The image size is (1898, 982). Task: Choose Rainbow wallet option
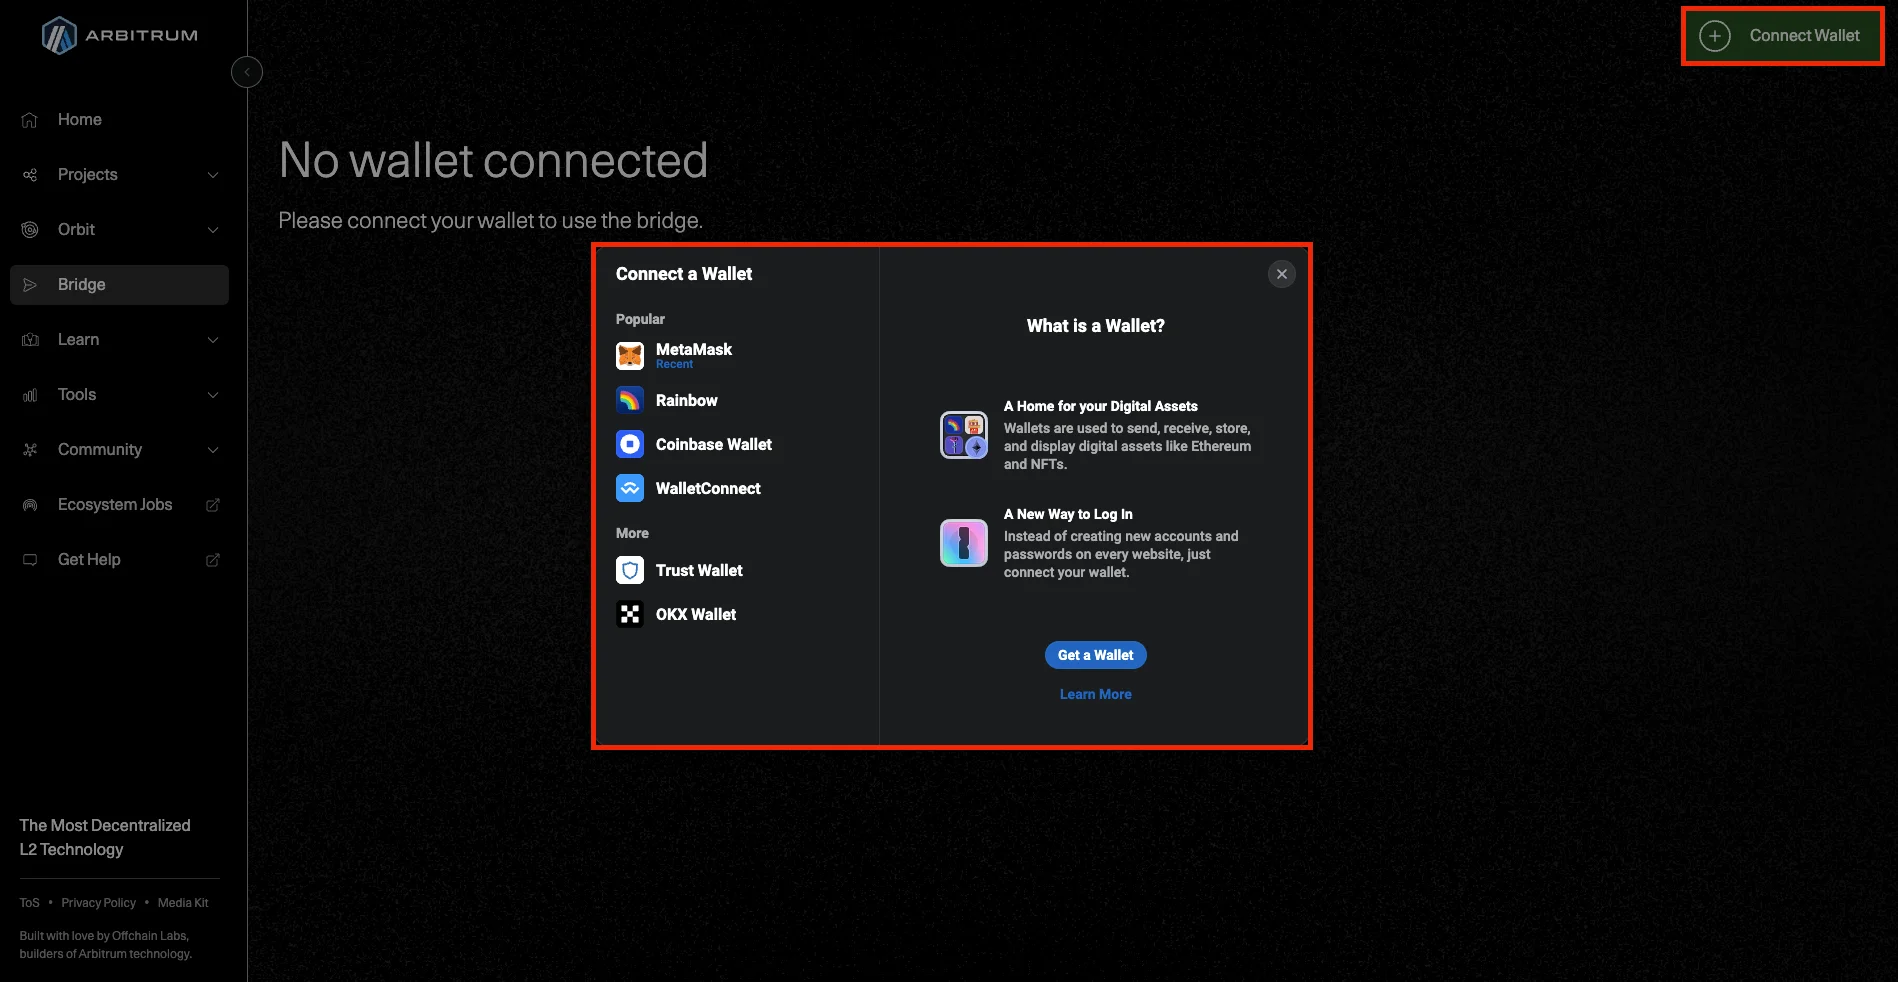(737, 400)
